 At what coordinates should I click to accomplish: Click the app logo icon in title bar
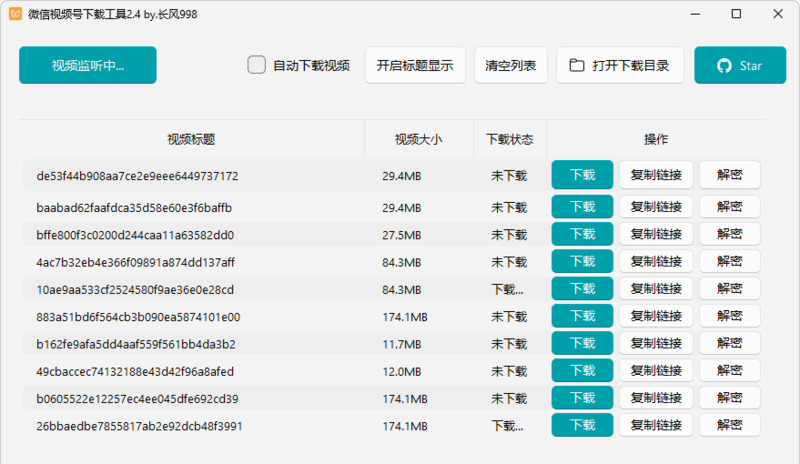point(16,14)
